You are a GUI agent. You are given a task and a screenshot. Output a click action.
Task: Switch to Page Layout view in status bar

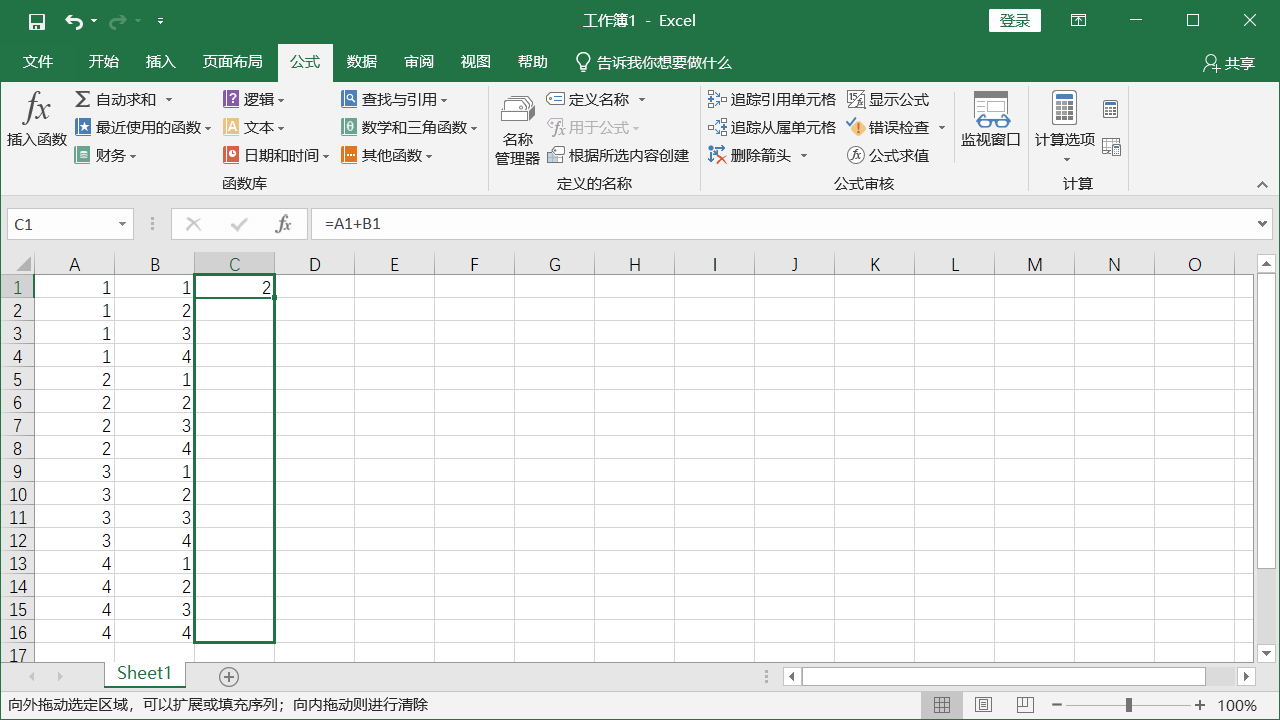pyautogui.click(x=983, y=705)
